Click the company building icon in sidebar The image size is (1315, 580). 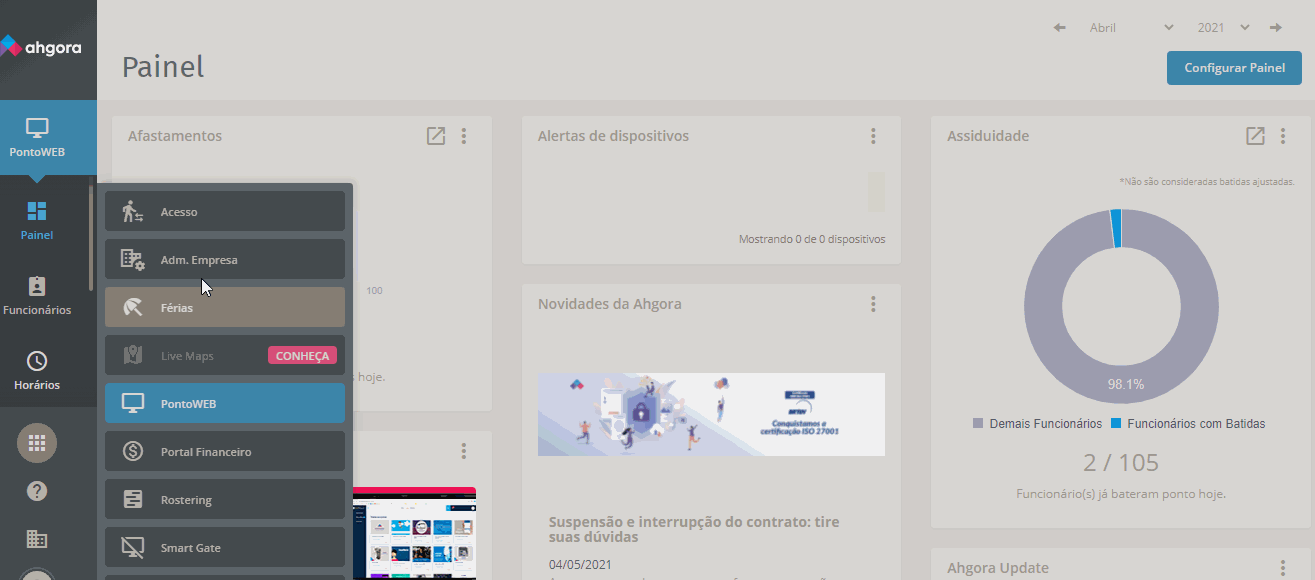pyautogui.click(x=37, y=539)
